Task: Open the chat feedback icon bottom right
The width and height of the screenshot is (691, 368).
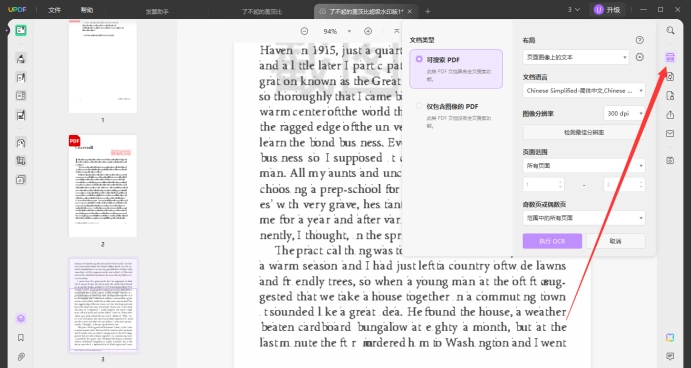Action: pos(670,356)
